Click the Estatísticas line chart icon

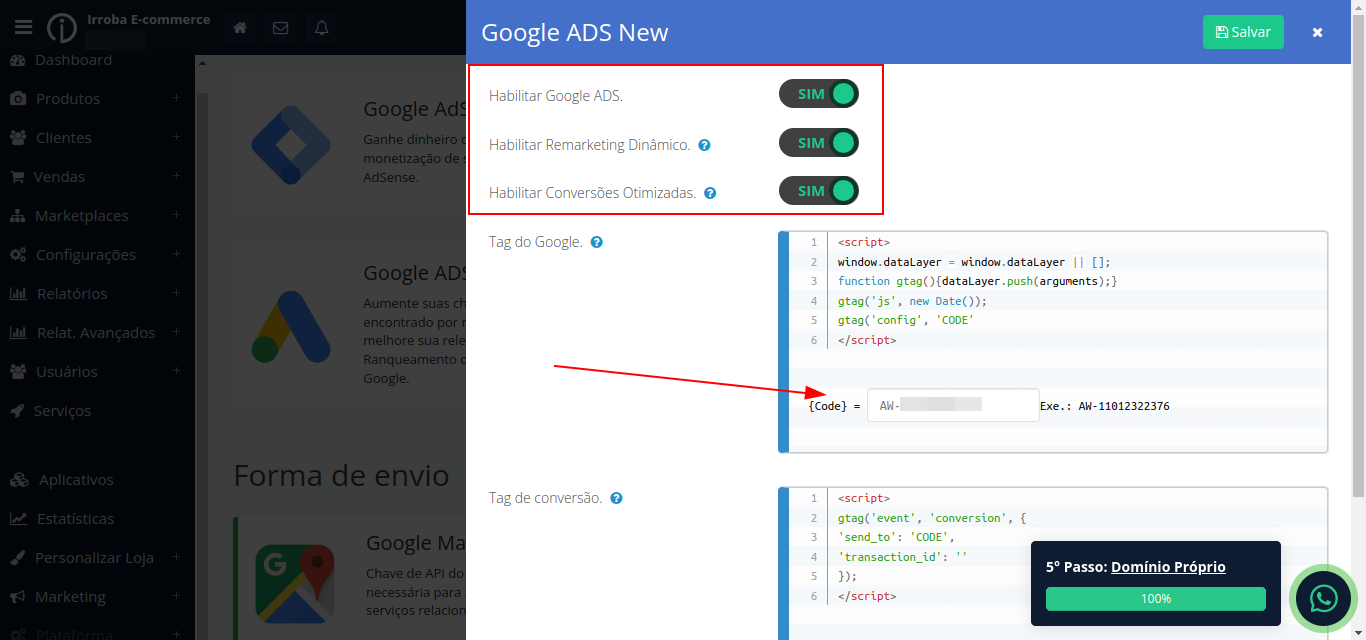coord(18,519)
